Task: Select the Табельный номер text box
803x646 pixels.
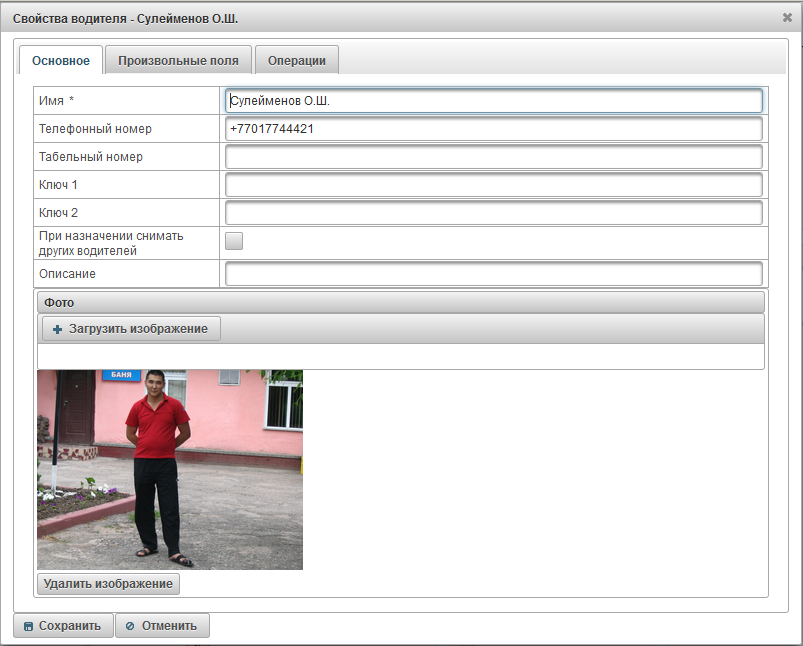Action: point(494,157)
